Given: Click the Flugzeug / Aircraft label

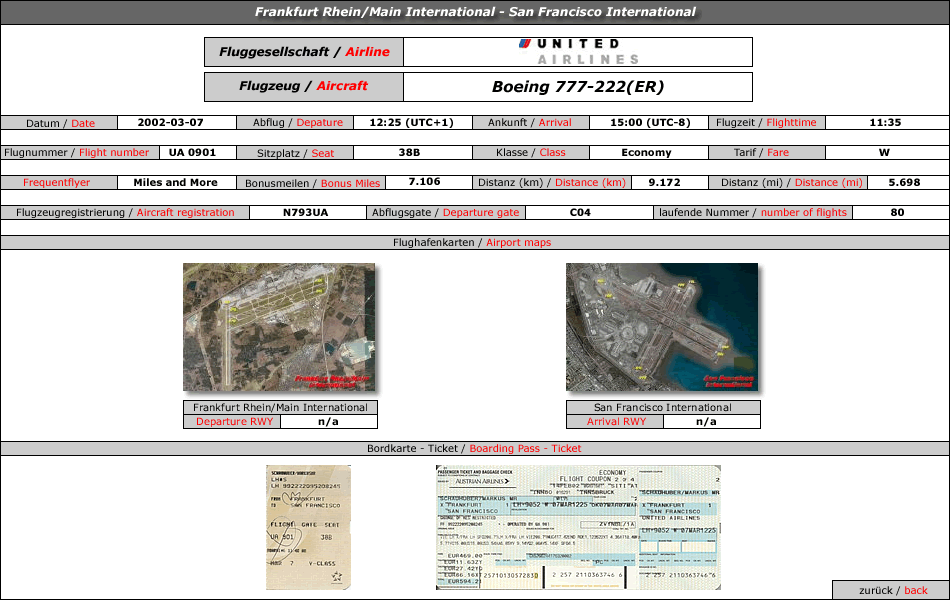Looking at the screenshot, I should (x=304, y=86).
